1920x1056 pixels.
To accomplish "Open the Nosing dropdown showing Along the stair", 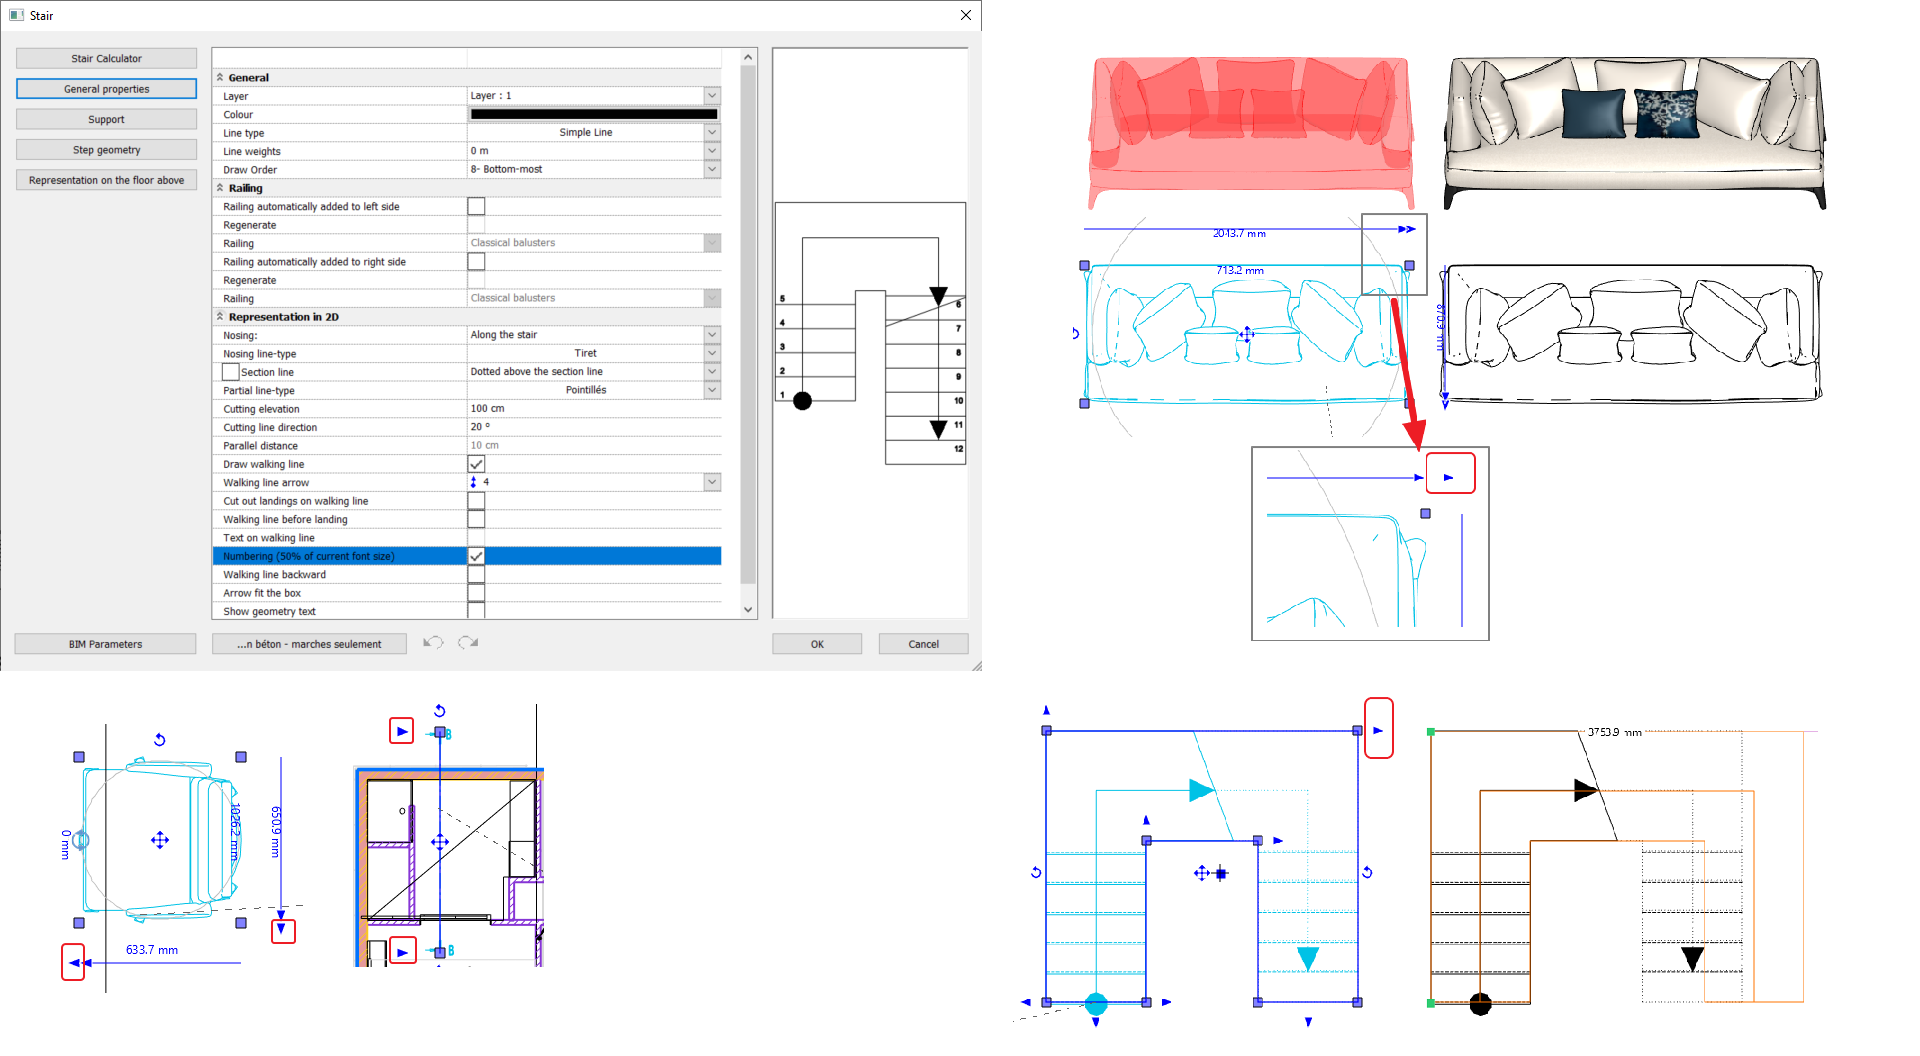I will (711, 334).
